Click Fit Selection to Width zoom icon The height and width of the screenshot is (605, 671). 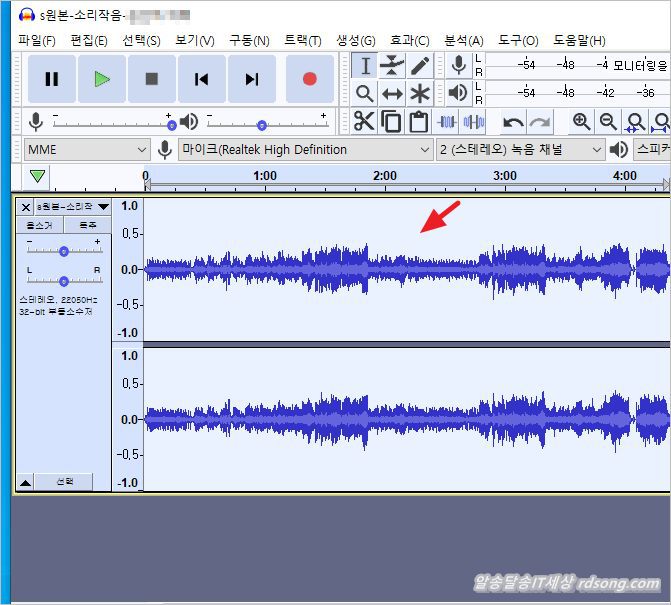(x=635, y=123)
